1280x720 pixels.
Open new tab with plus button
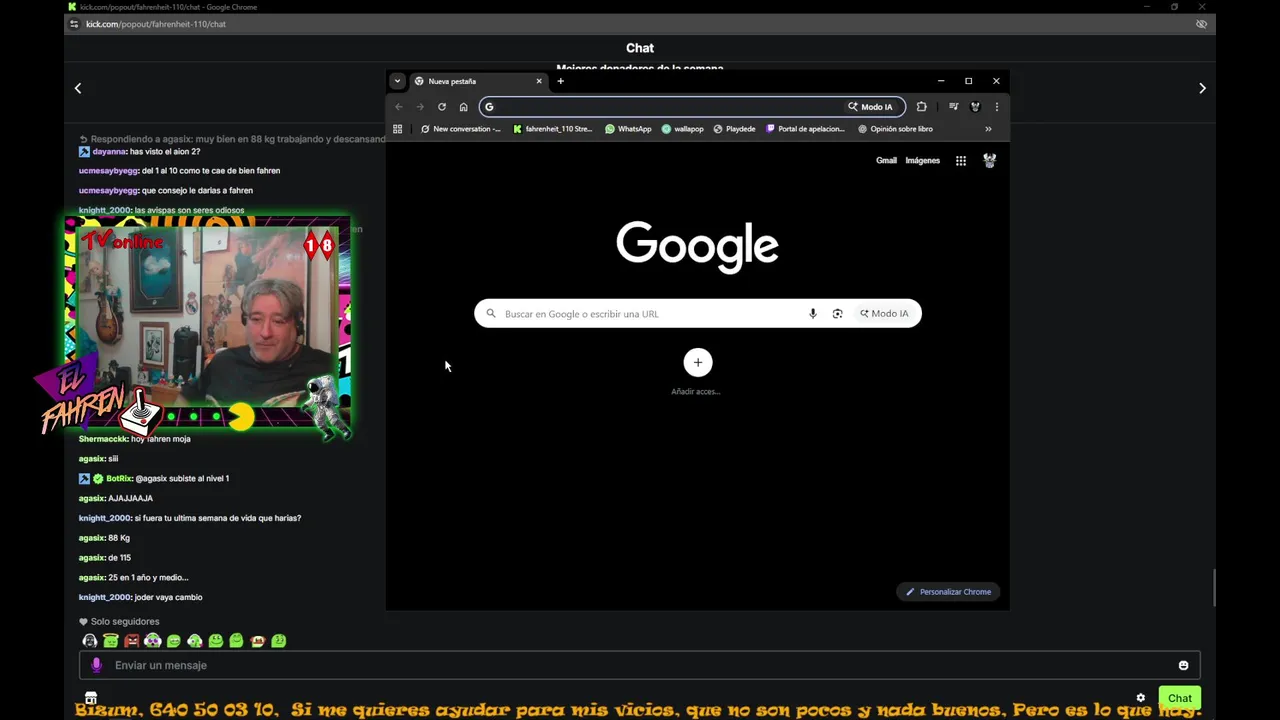(x=560, y=81)
